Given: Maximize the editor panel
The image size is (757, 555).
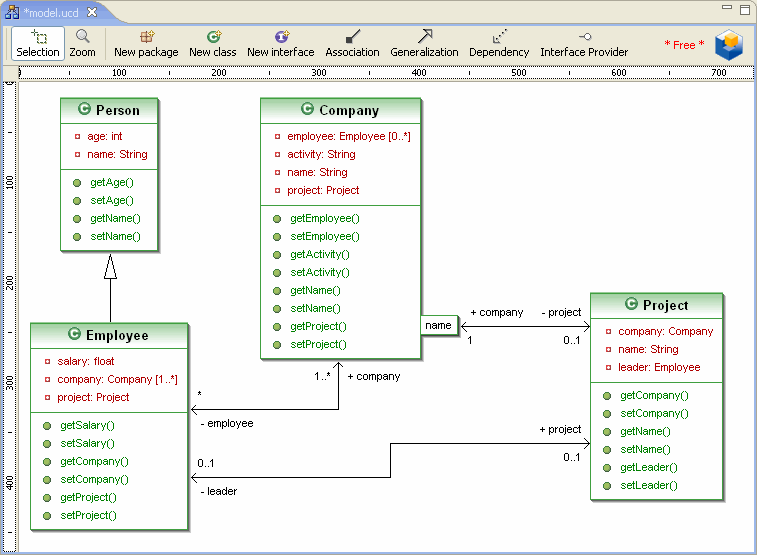Looking at the screenshot, I should click(x=744, y=10).
